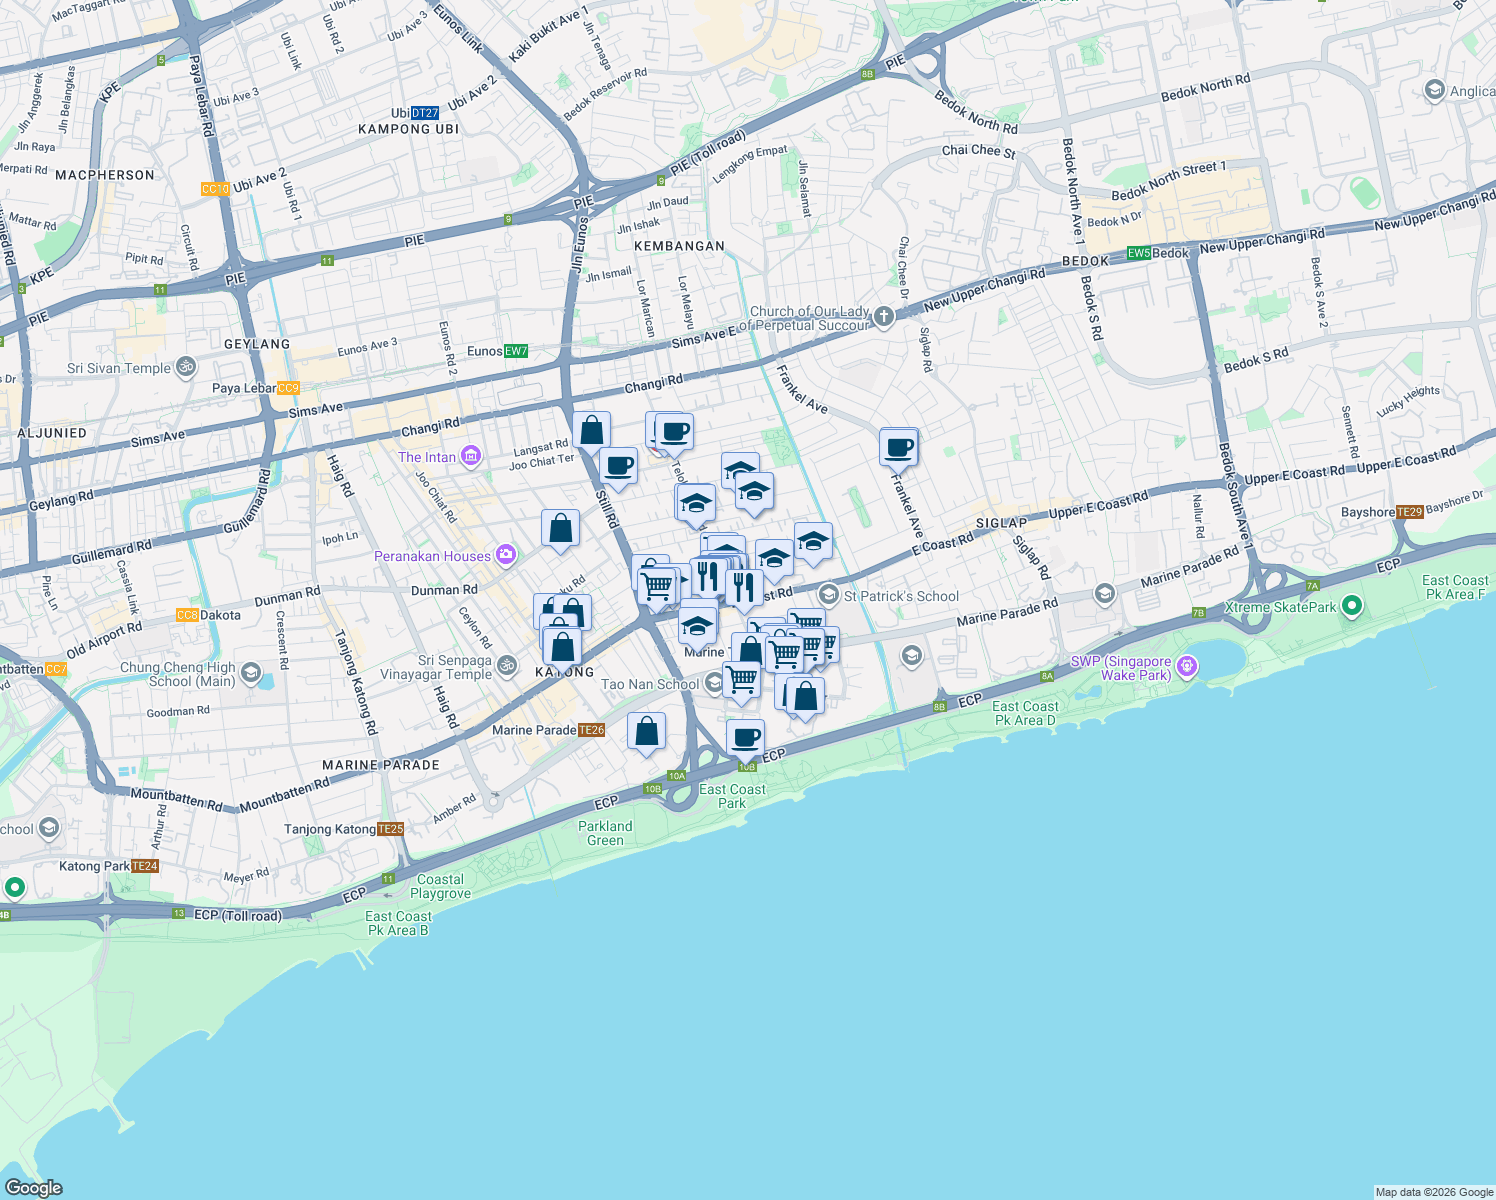Screen dimensions: 1496x1200
Task: Open the Anglican school pin
Action: pyautogui.click(x=1434, y=90)
